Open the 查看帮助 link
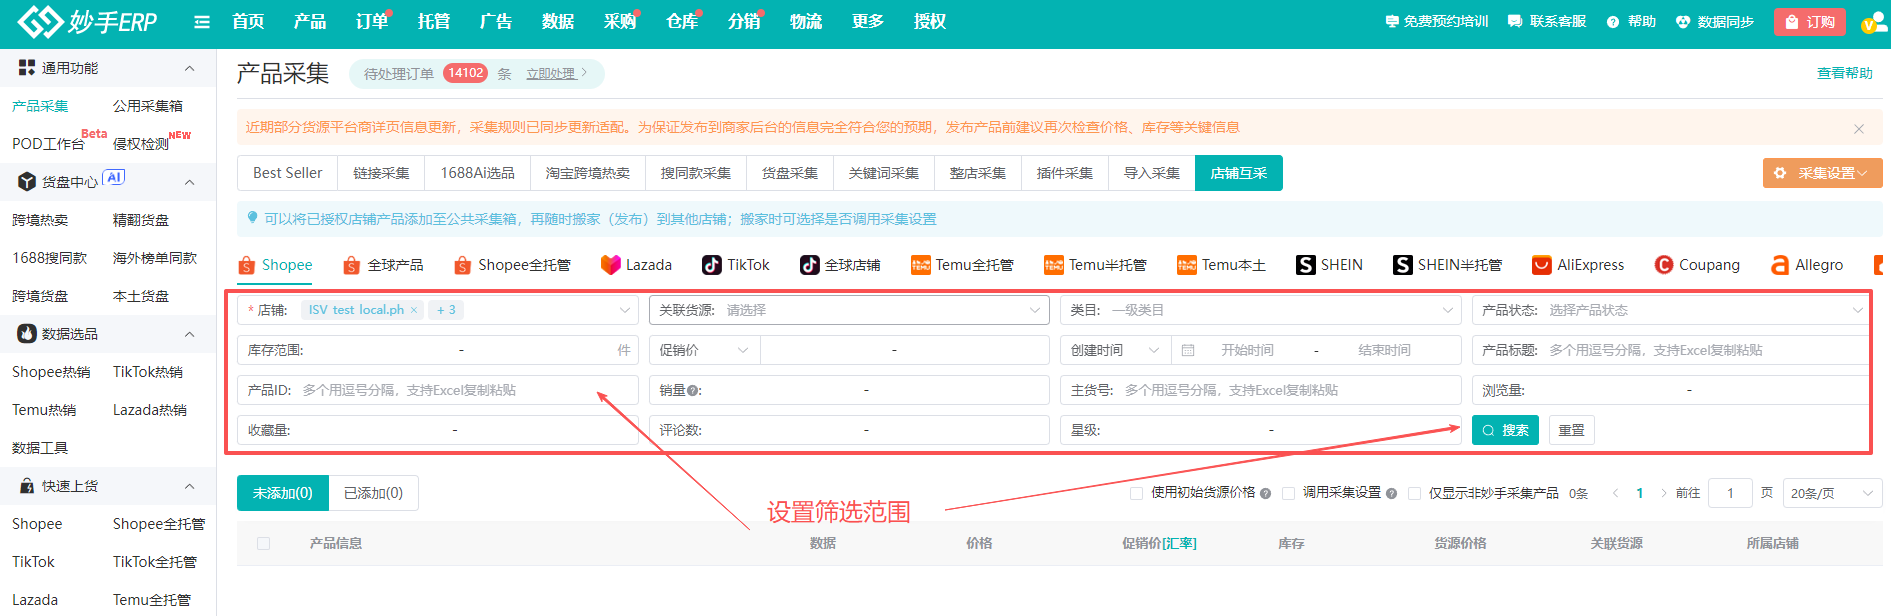This screenshot has height=616, width=1891. coord(1844,73)
